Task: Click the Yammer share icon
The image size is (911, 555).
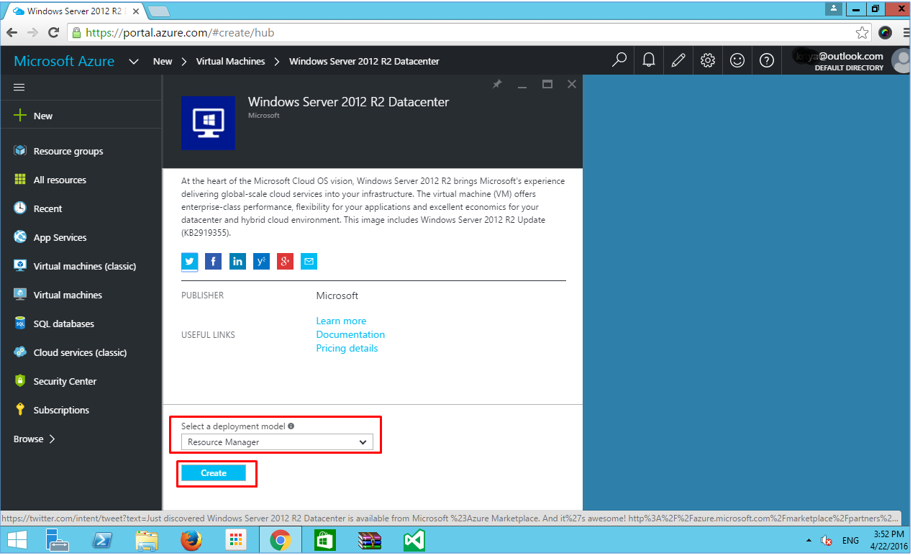Action: click(x=261, y=262)
